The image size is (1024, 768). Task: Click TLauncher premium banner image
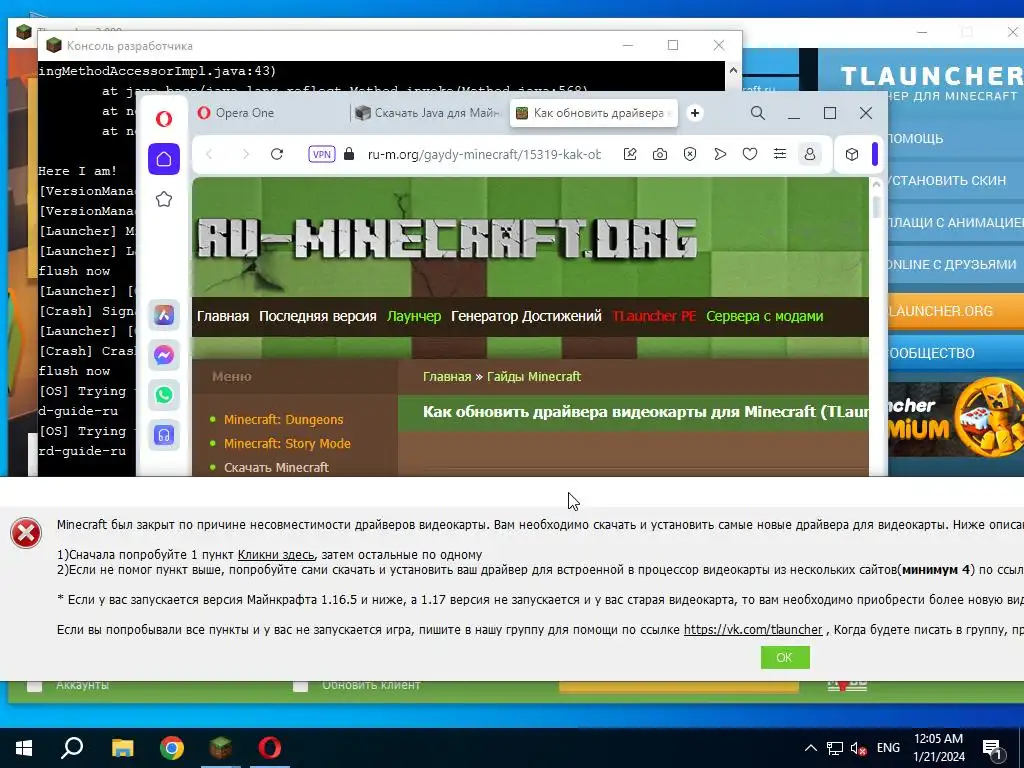click(955, 419)
